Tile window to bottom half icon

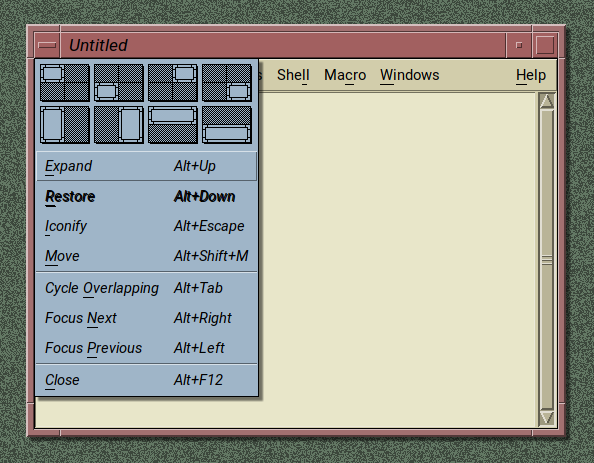pos(227,125)
